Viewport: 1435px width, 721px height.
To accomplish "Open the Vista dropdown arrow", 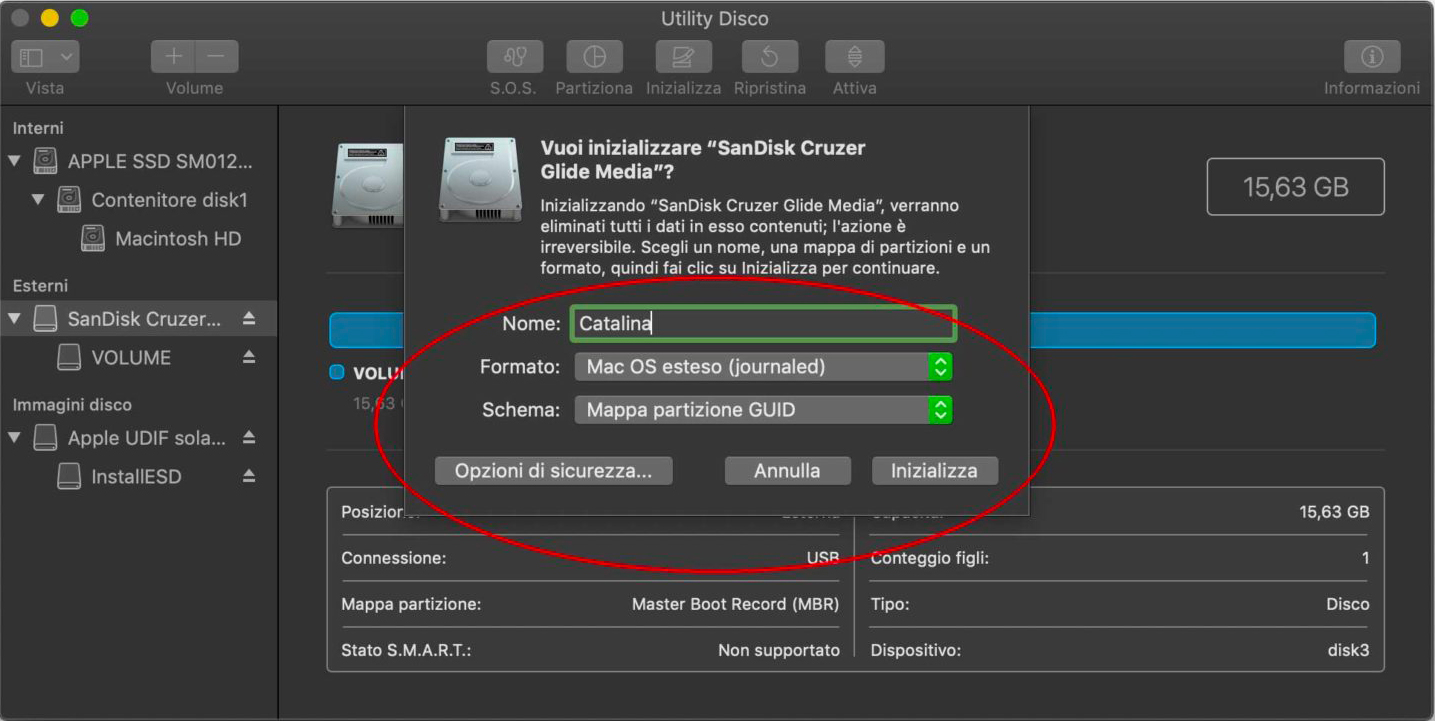I will [67, 57].
